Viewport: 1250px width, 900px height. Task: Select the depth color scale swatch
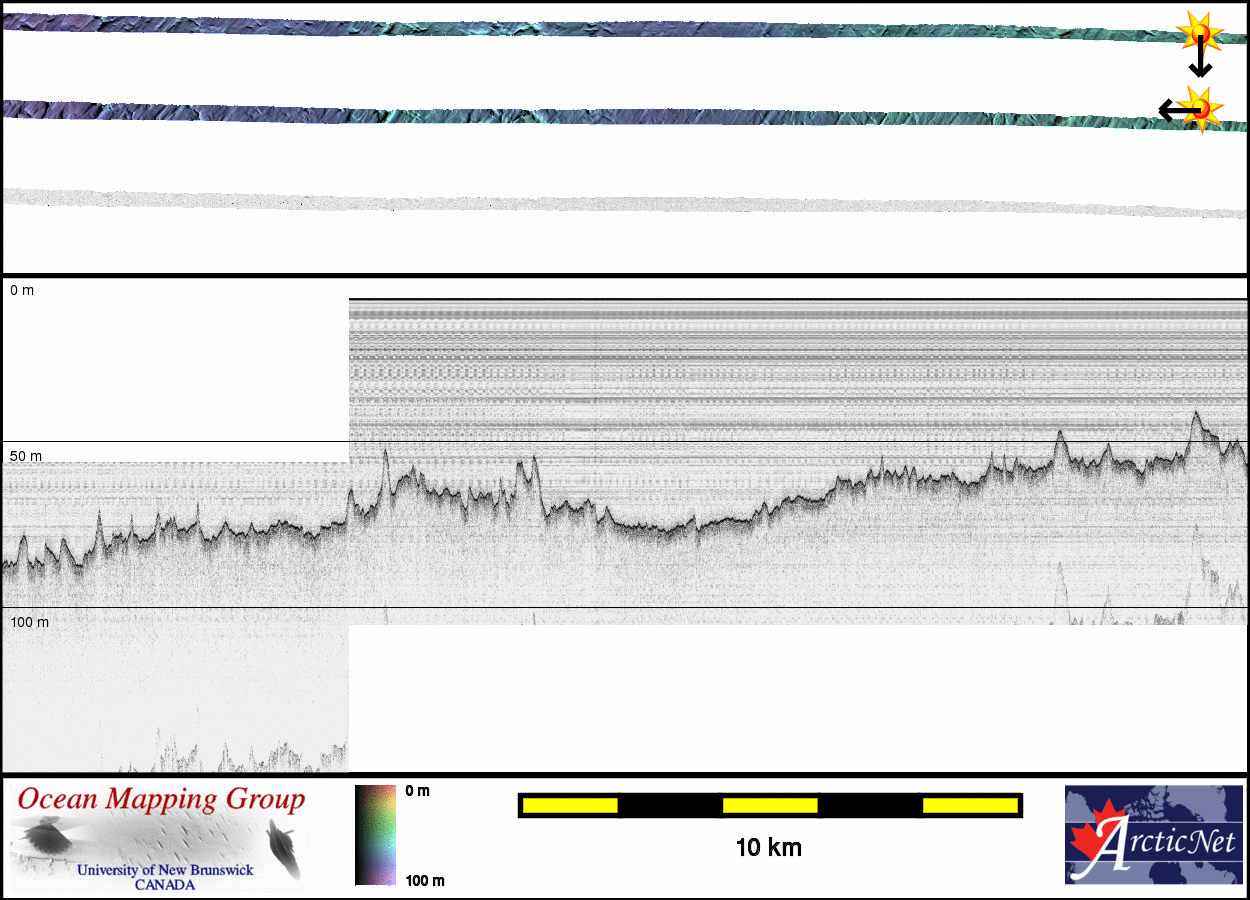click(375, 835)
